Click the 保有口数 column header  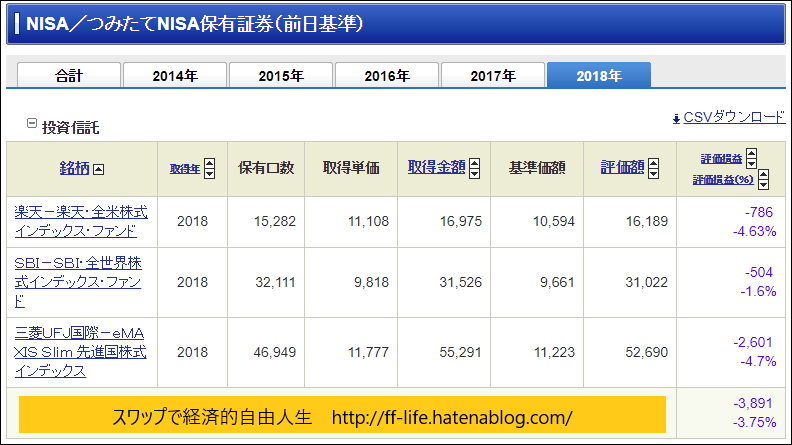pyautogui.click(x=266, y=168)
